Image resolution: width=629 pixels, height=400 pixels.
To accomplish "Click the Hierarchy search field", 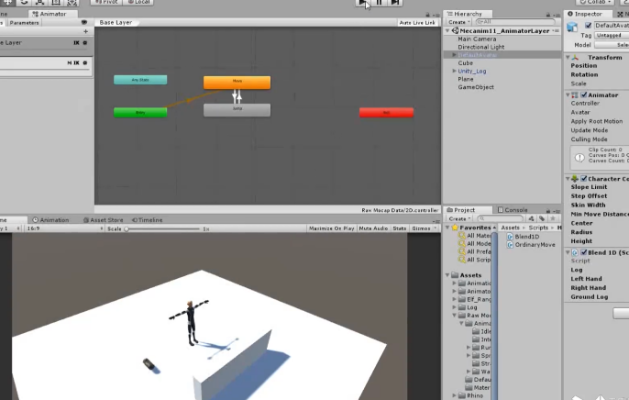I will [515, 22].
